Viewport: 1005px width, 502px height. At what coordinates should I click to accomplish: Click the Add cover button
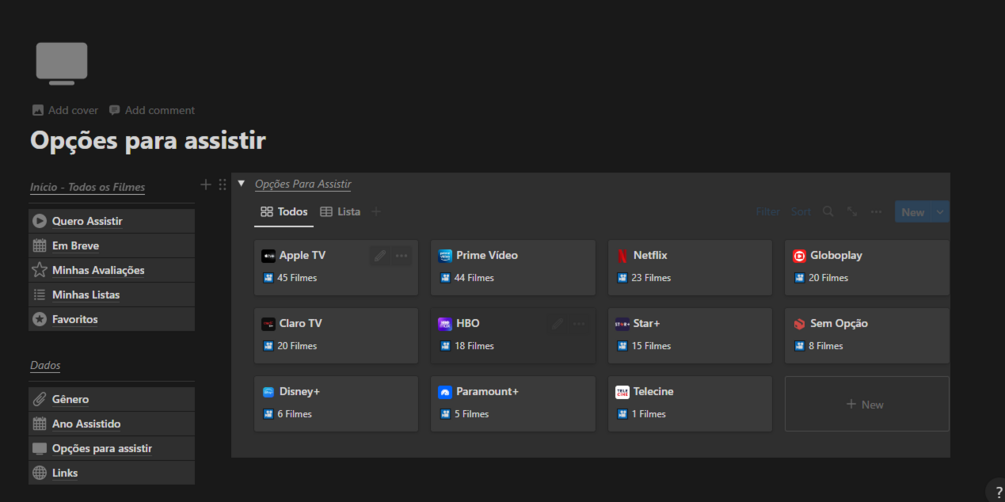(x=65, y=110)
